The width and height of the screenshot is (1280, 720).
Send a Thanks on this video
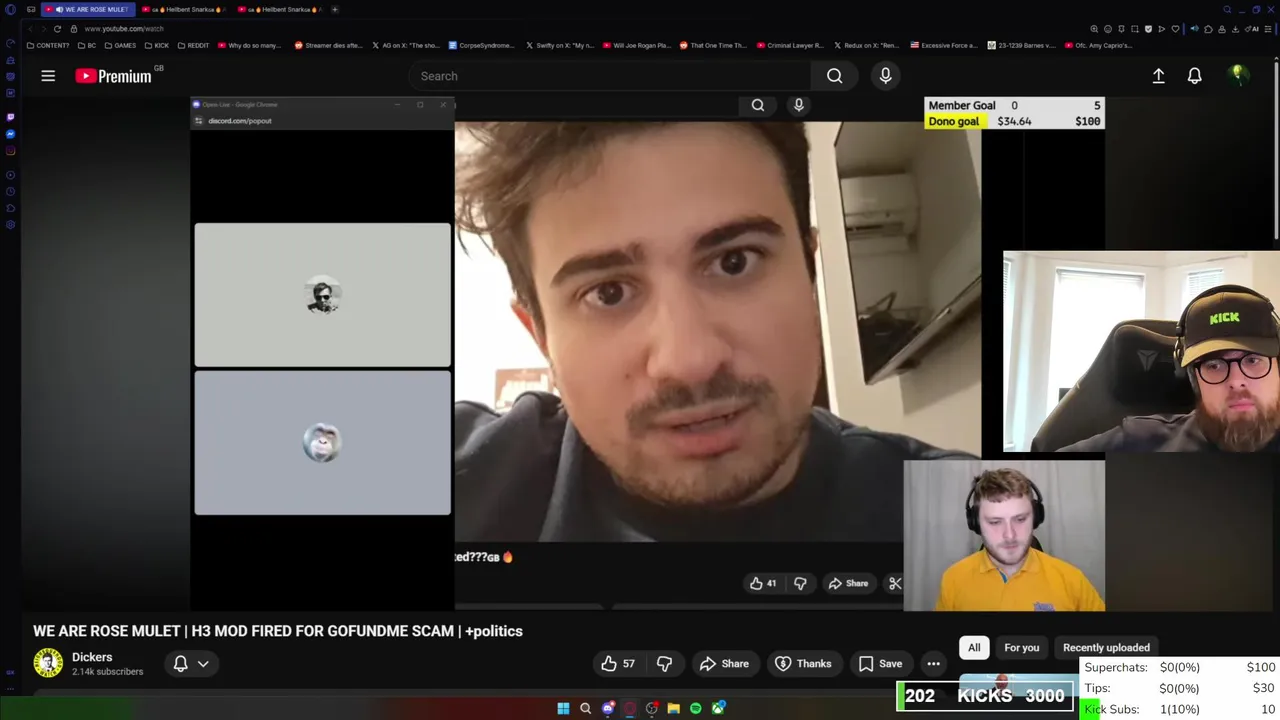click(x=804, y=664)
